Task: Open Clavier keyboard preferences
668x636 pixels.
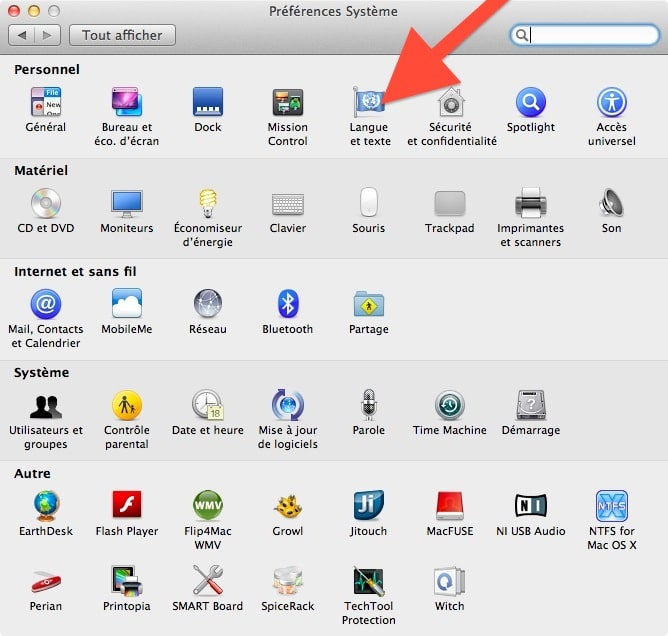Action: coord(288,204)
